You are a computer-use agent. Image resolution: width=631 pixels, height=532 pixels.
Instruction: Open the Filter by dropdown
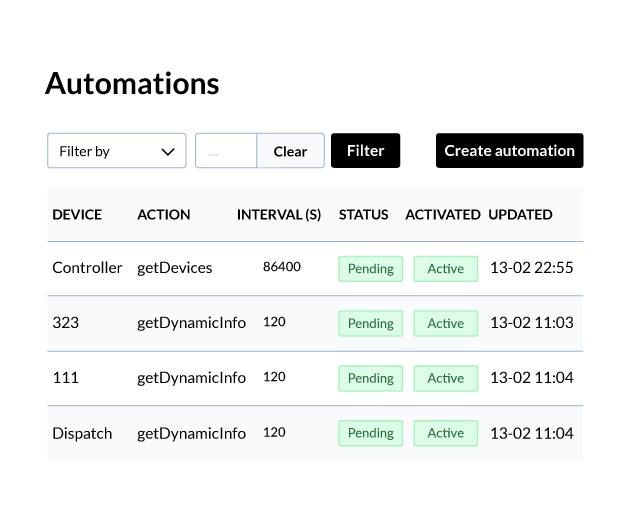pyautogui.click(x=117, y=151)
